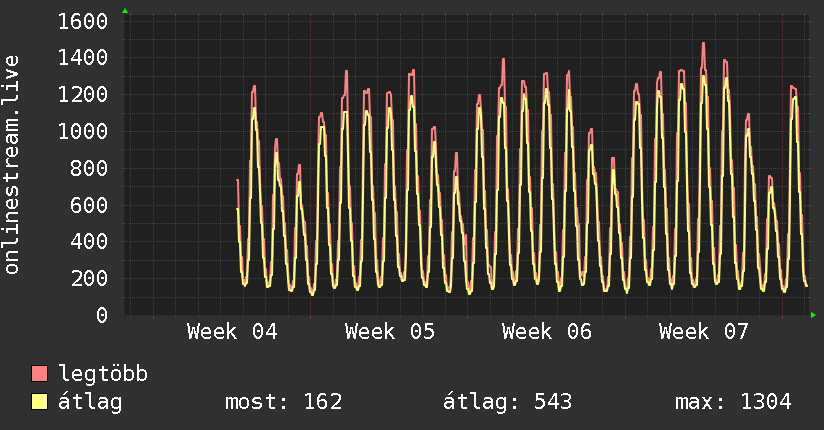Image resolution: width=824 pixels, height=430 pixels.
Task: Click the 'most: 162' statistic
Action: pyautogui.click(x=283, y=402)
